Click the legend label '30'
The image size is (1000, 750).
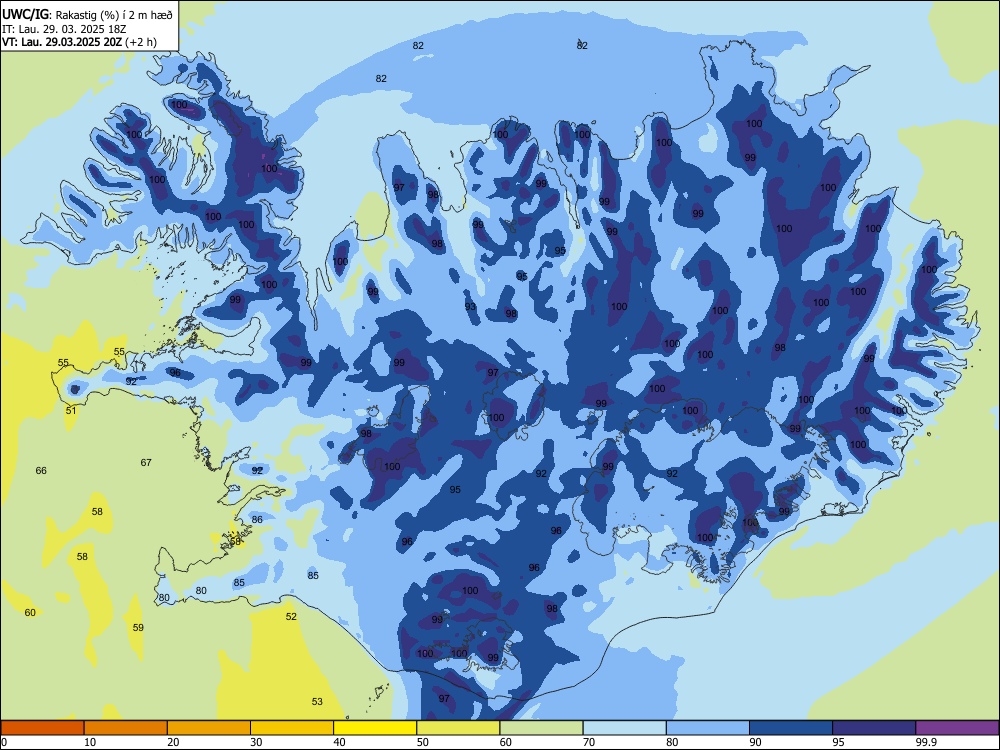coord(256,742)
